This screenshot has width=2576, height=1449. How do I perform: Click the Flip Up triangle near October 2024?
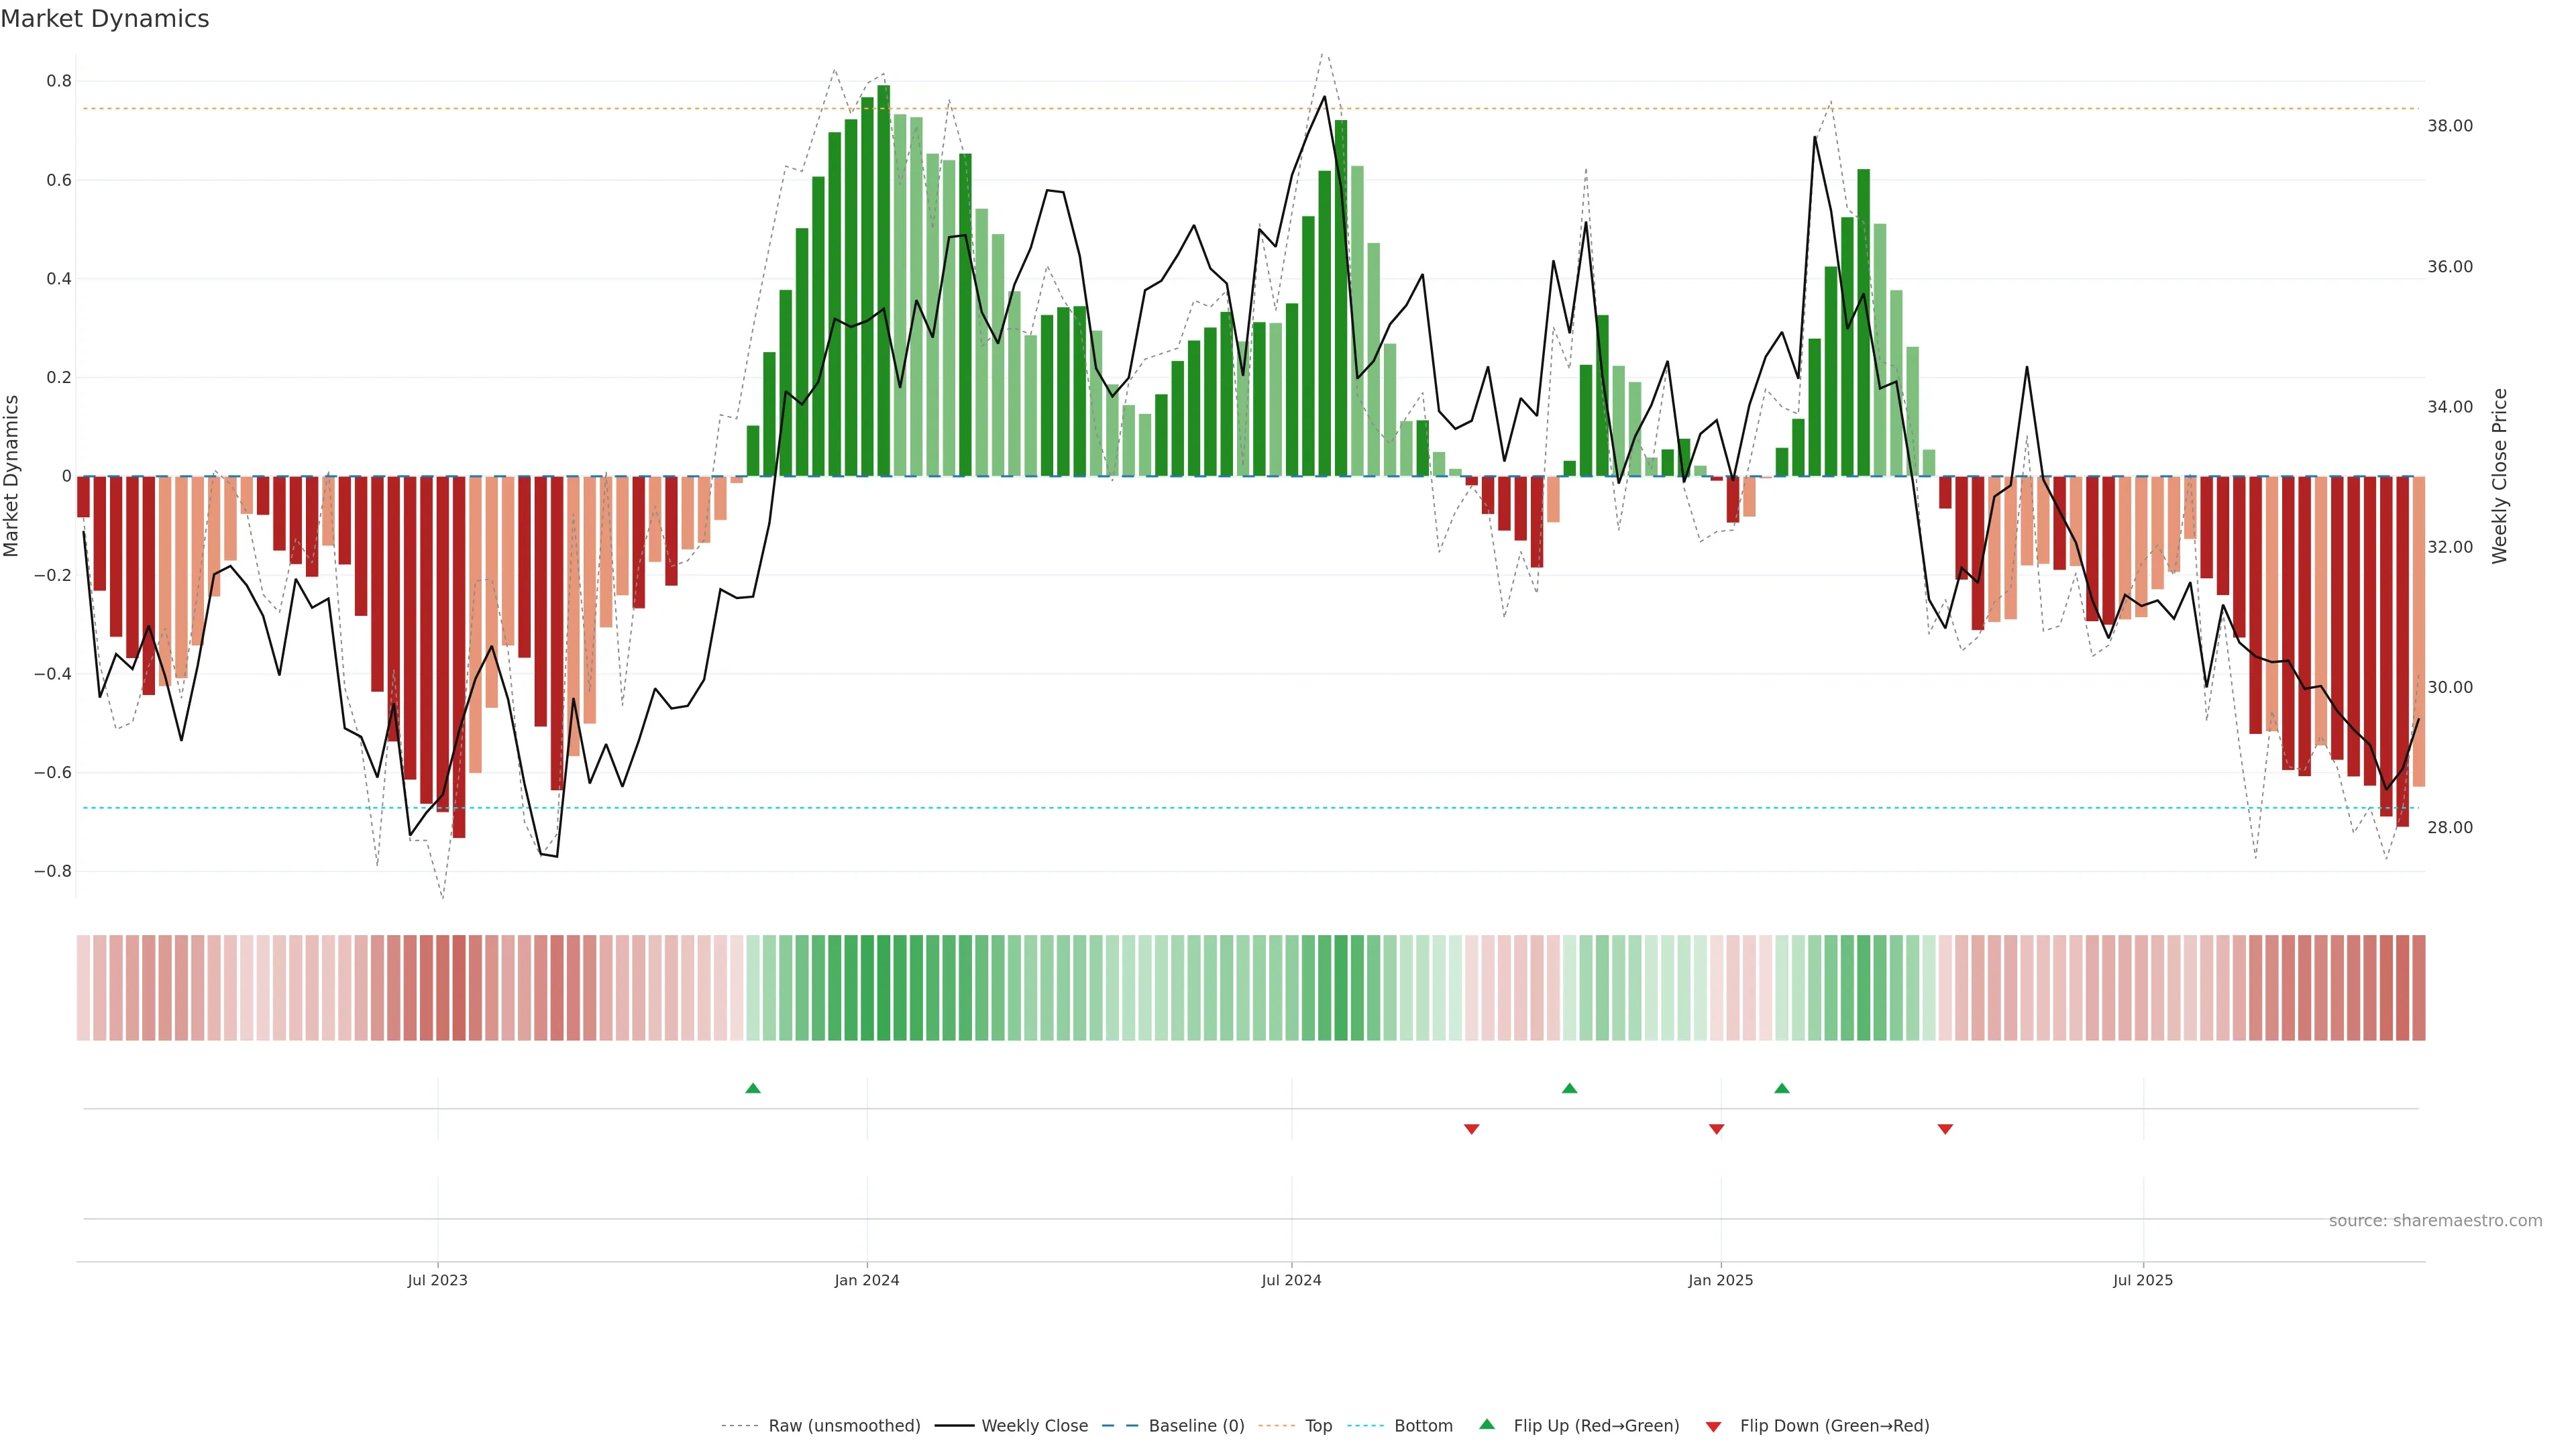click(x=1569, y=1088)
